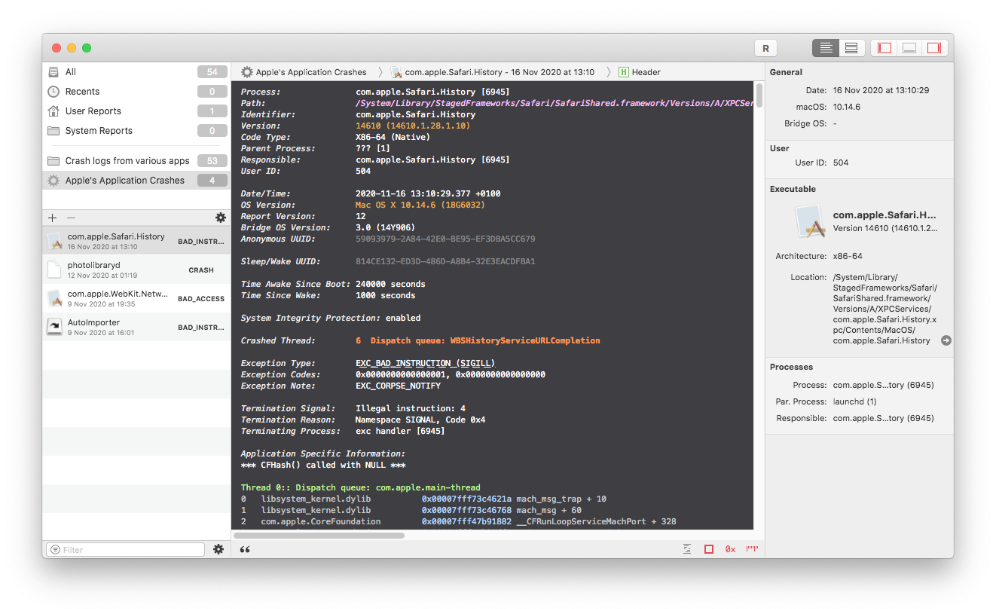Click the 0x00007fff73c4621a address
The image size is (996, 609).
[466, 499]
